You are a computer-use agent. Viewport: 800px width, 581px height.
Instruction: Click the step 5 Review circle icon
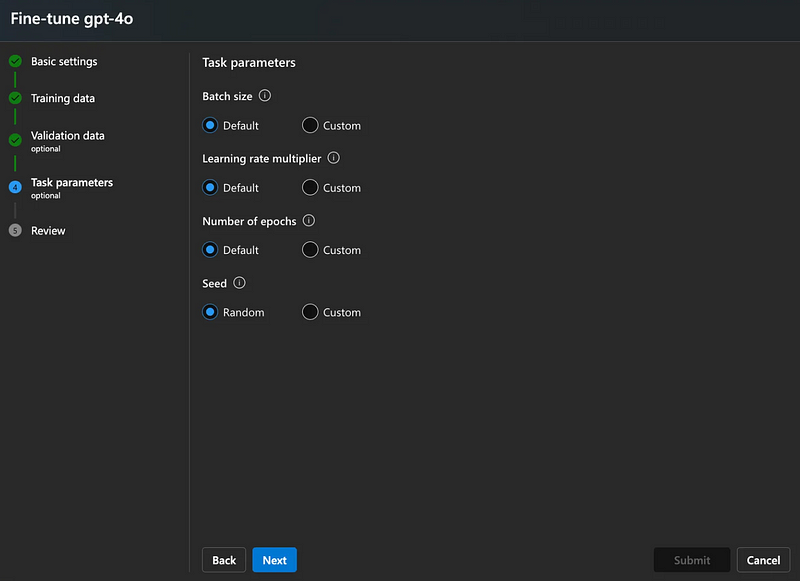click(15, 231)
